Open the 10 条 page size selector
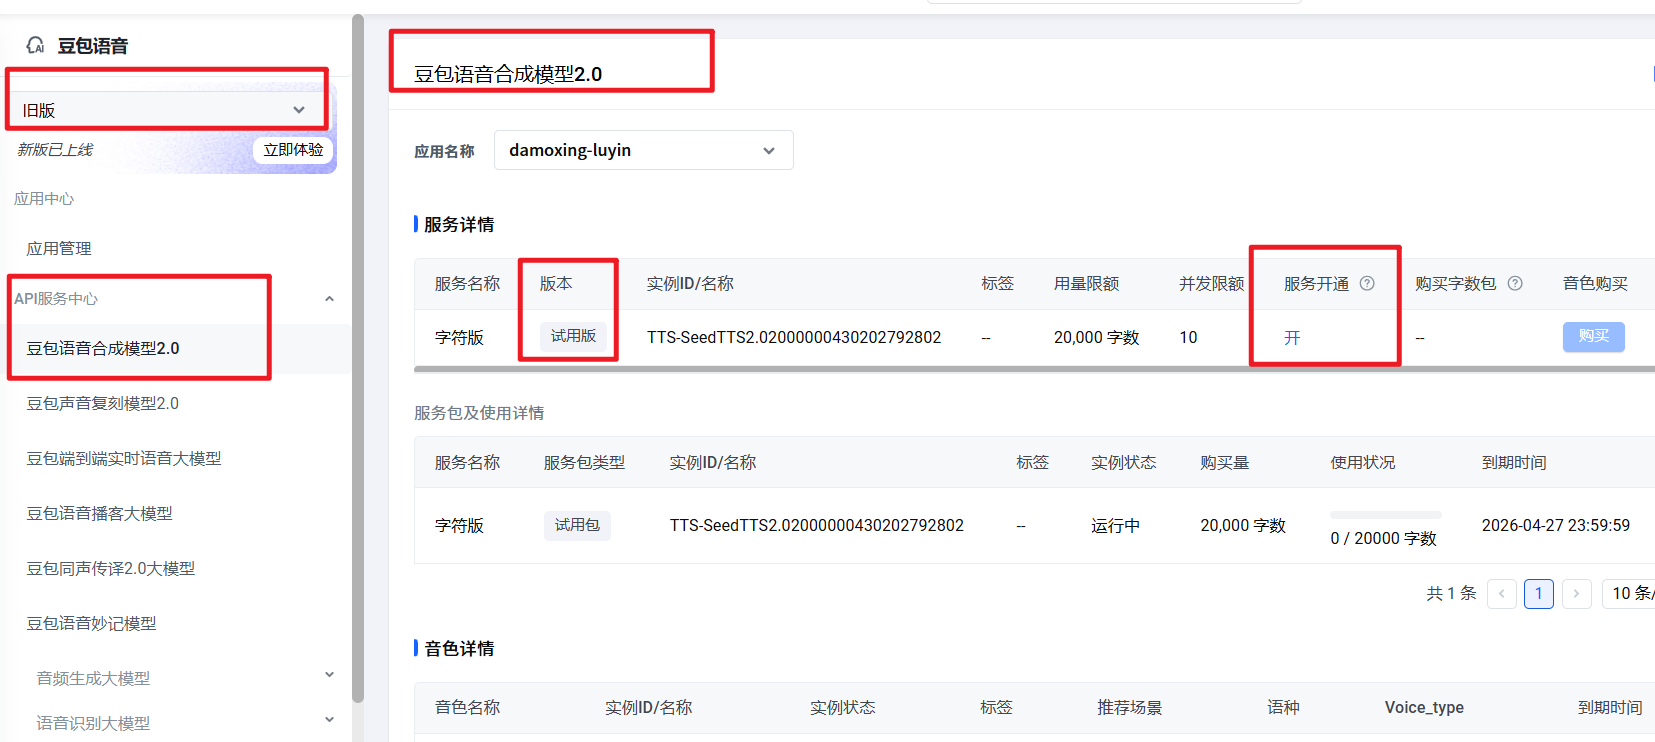 1630,594
